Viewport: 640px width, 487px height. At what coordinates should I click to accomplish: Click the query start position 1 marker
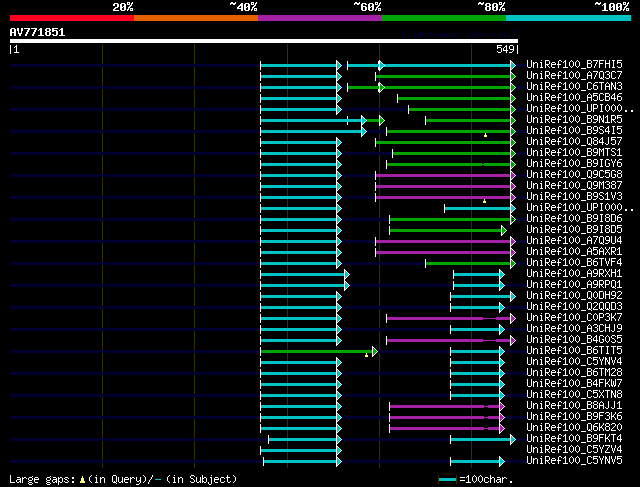coord(16,49)
